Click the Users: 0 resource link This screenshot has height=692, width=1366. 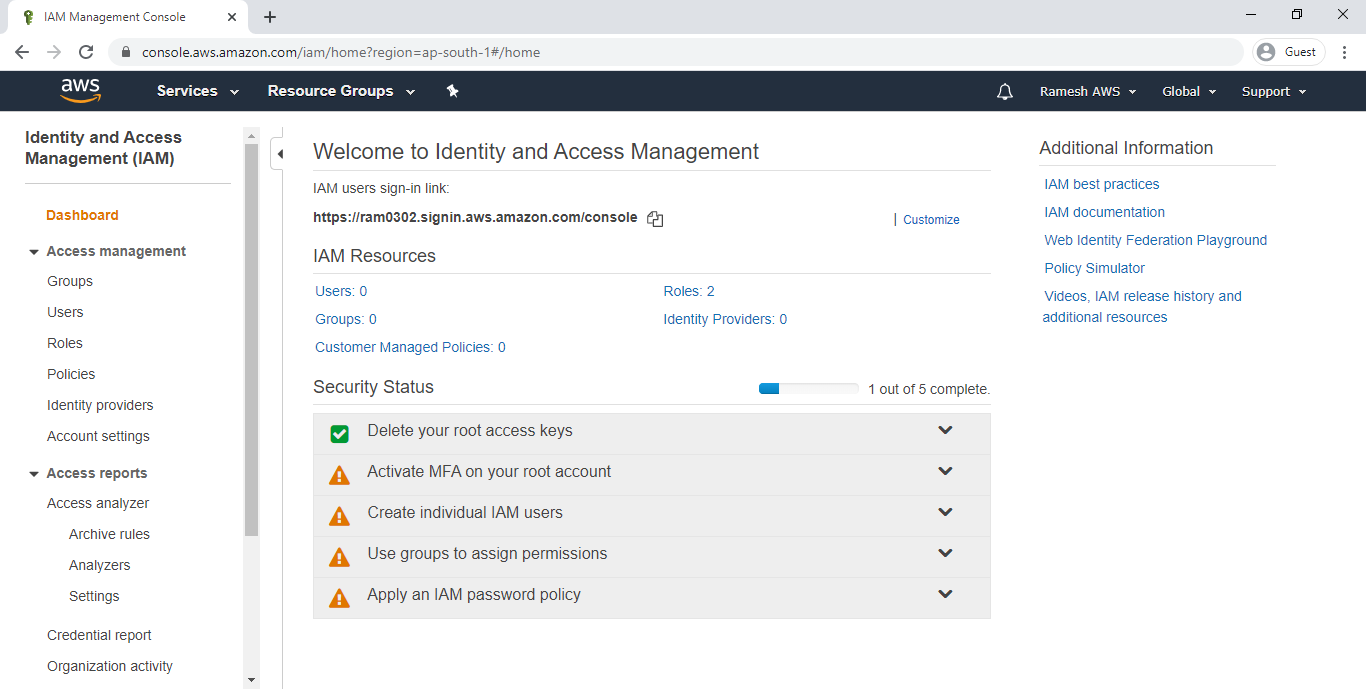[341, 291]
